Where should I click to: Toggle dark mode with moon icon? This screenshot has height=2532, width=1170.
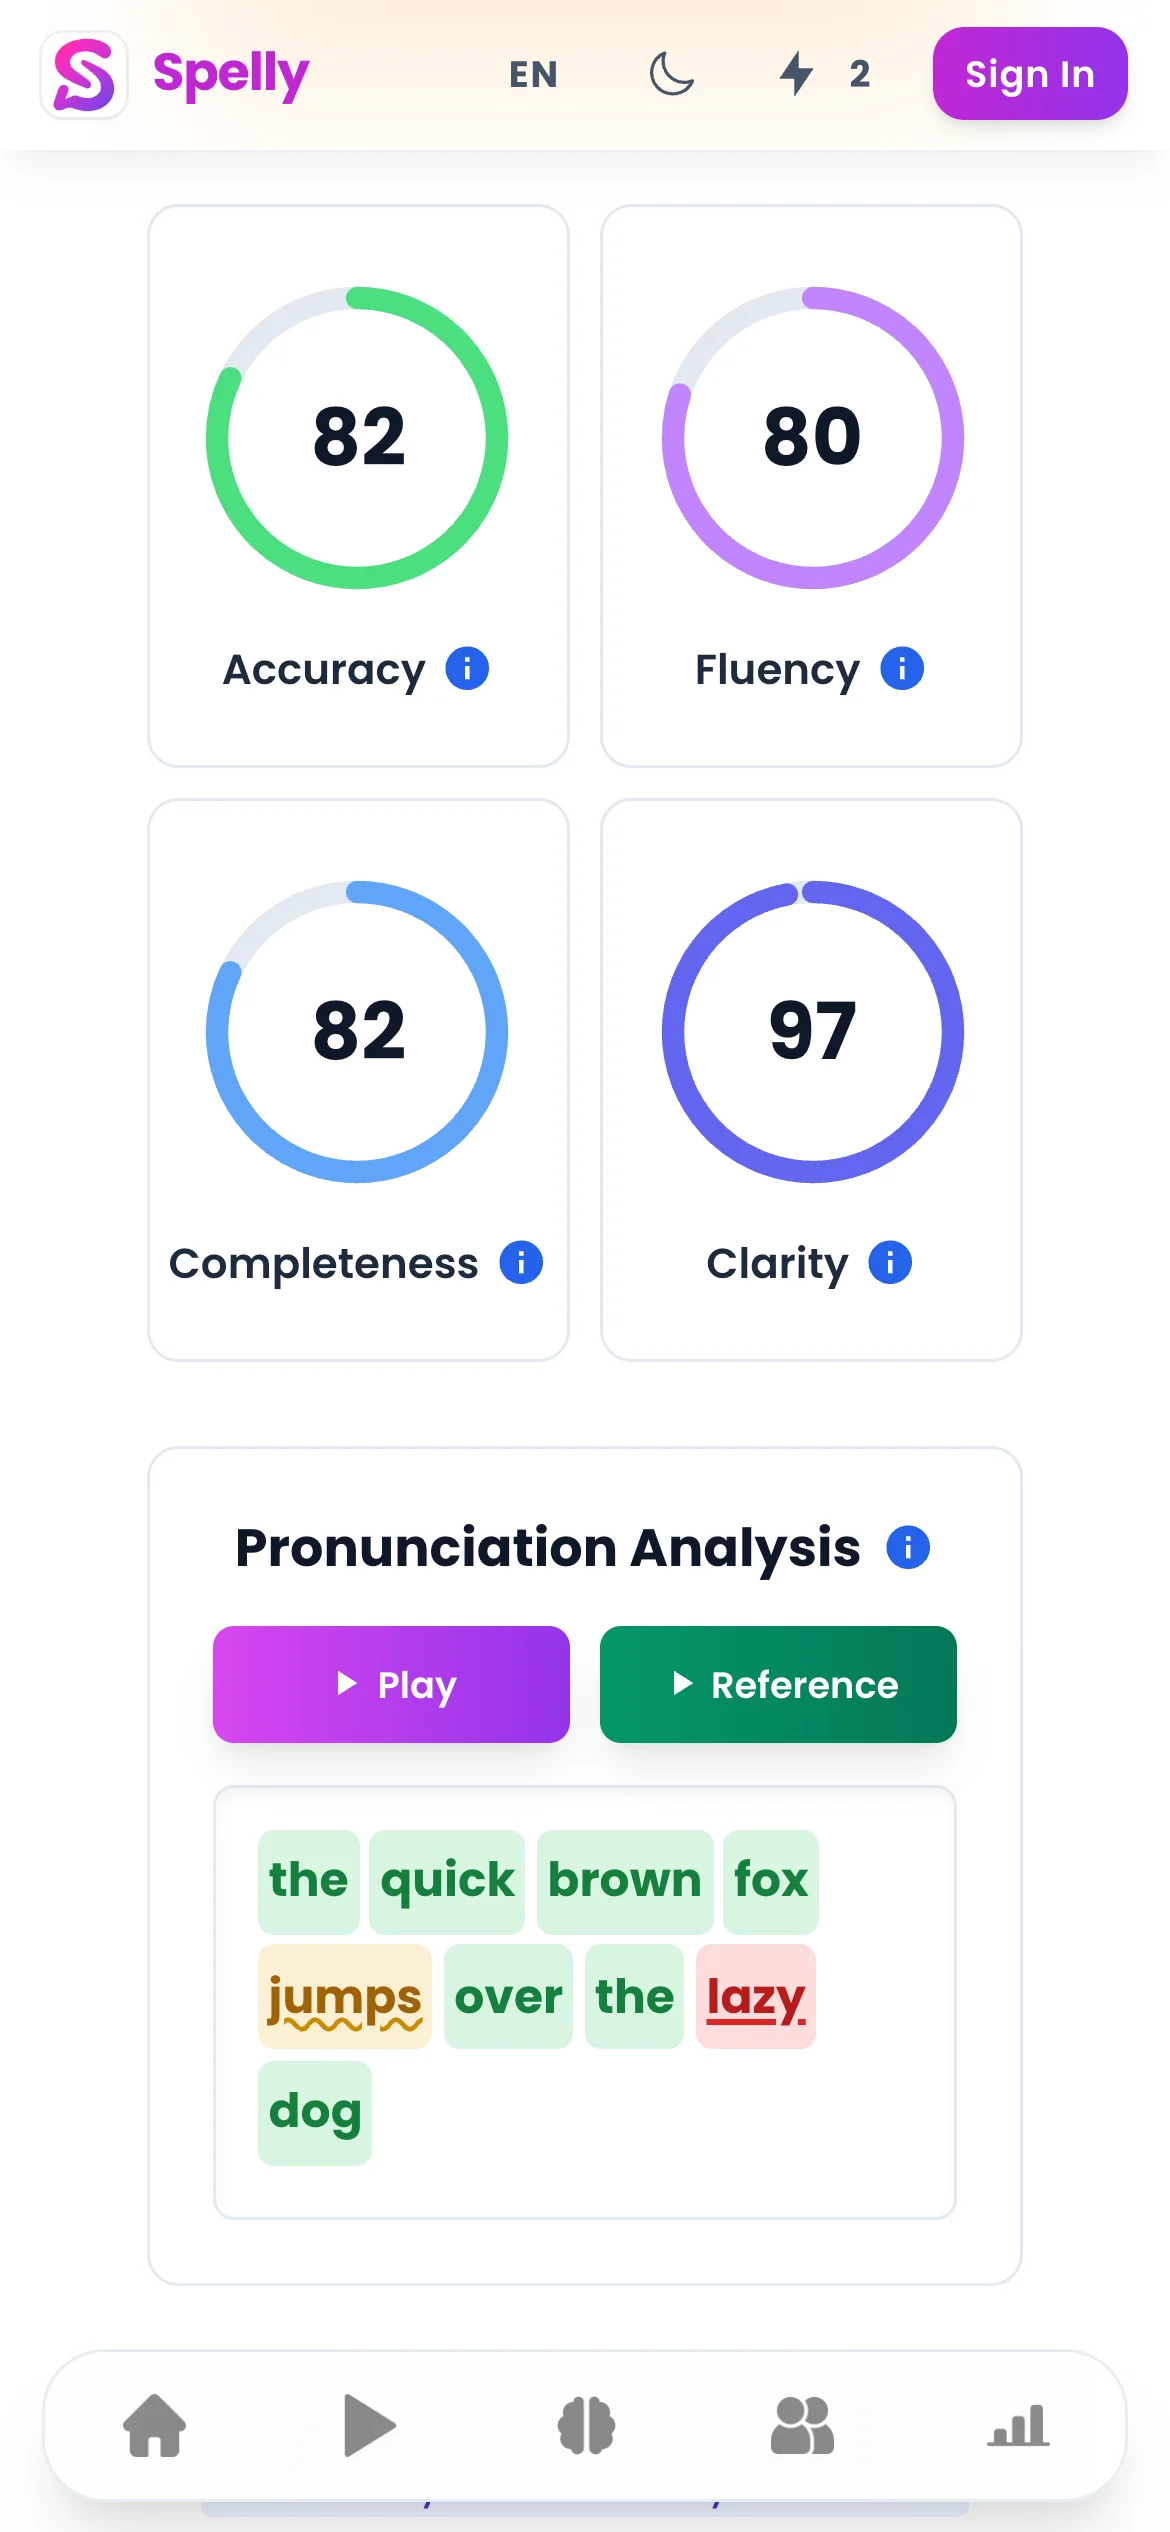coord(671,74)
